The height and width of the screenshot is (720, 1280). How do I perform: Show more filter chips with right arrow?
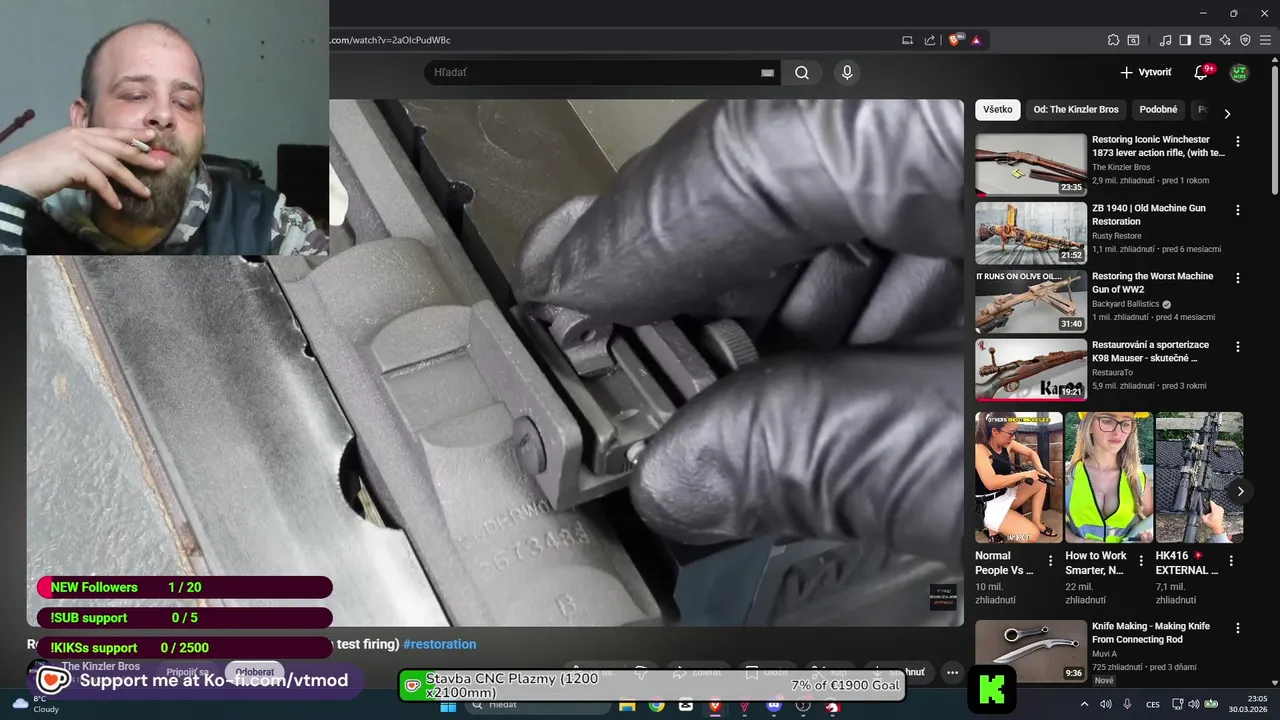click(x=1227, y=113)
